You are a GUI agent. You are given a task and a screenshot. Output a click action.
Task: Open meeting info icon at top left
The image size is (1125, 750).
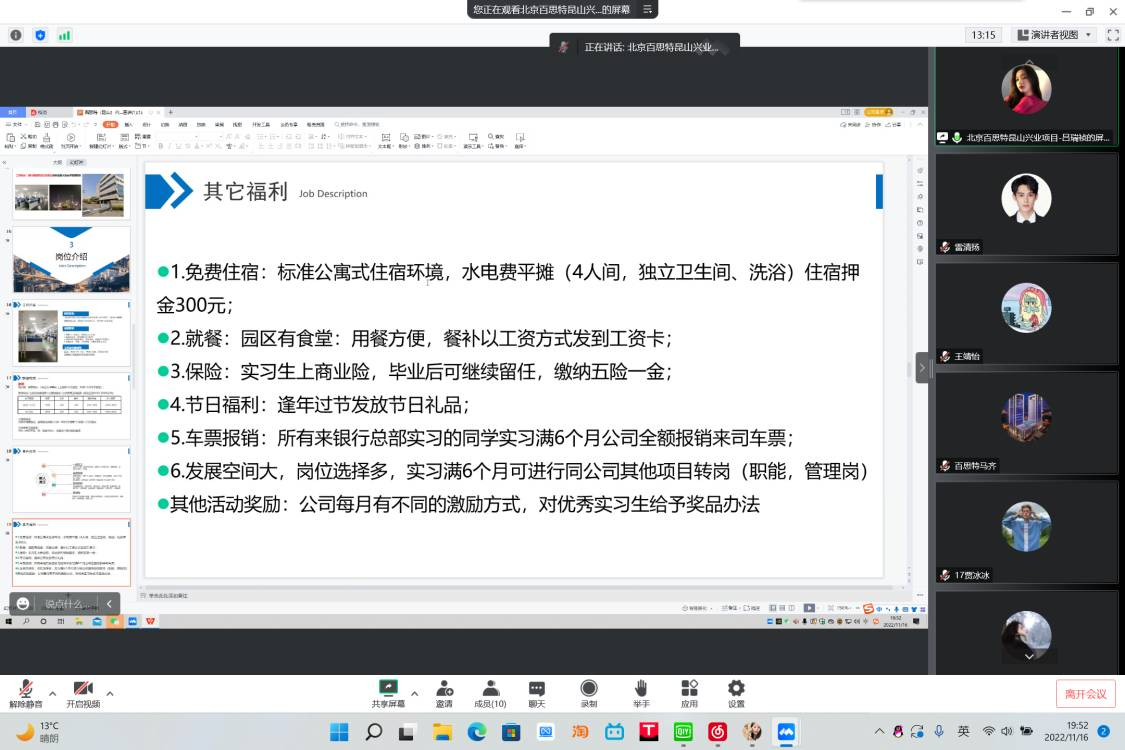click(x=16, y=35)
